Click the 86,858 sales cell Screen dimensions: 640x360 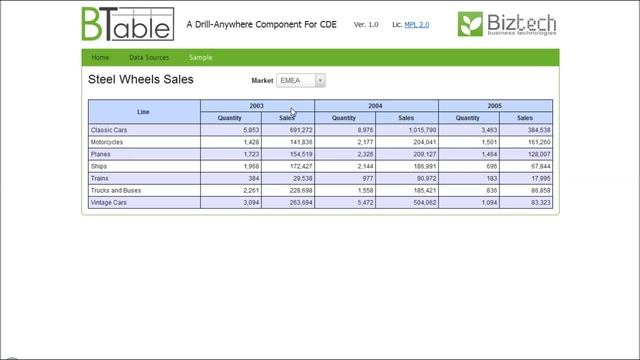[x=526, y=191]
